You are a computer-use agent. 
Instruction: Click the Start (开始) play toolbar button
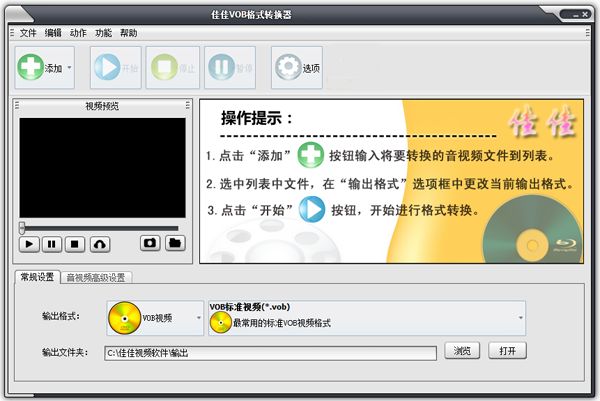116,68
